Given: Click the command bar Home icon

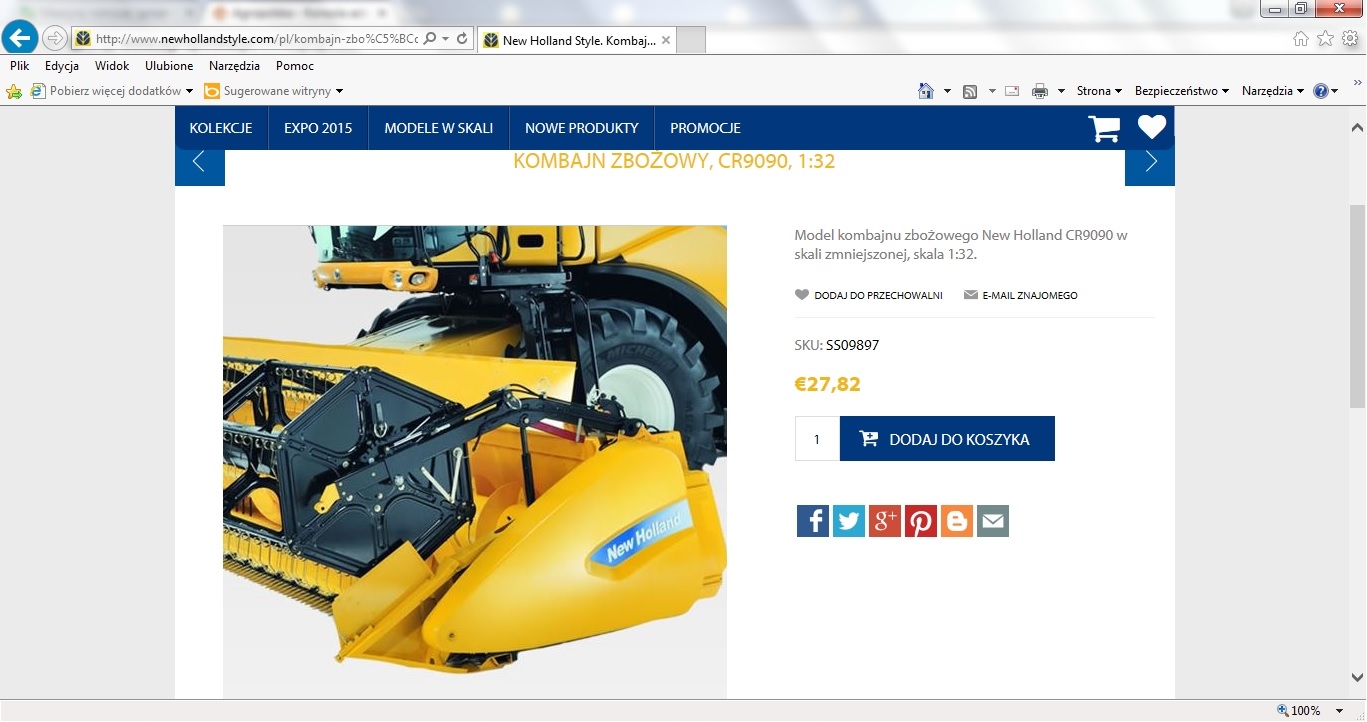Looking at the screenshot, I should pos(926,91).
